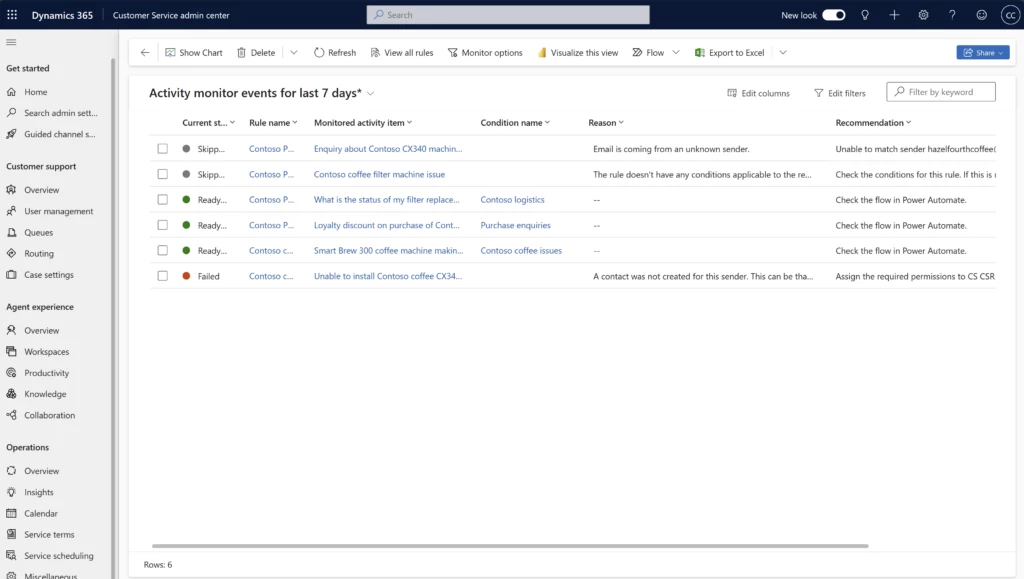Open Monitor options from the toolbar

click(x=485, y=52)
